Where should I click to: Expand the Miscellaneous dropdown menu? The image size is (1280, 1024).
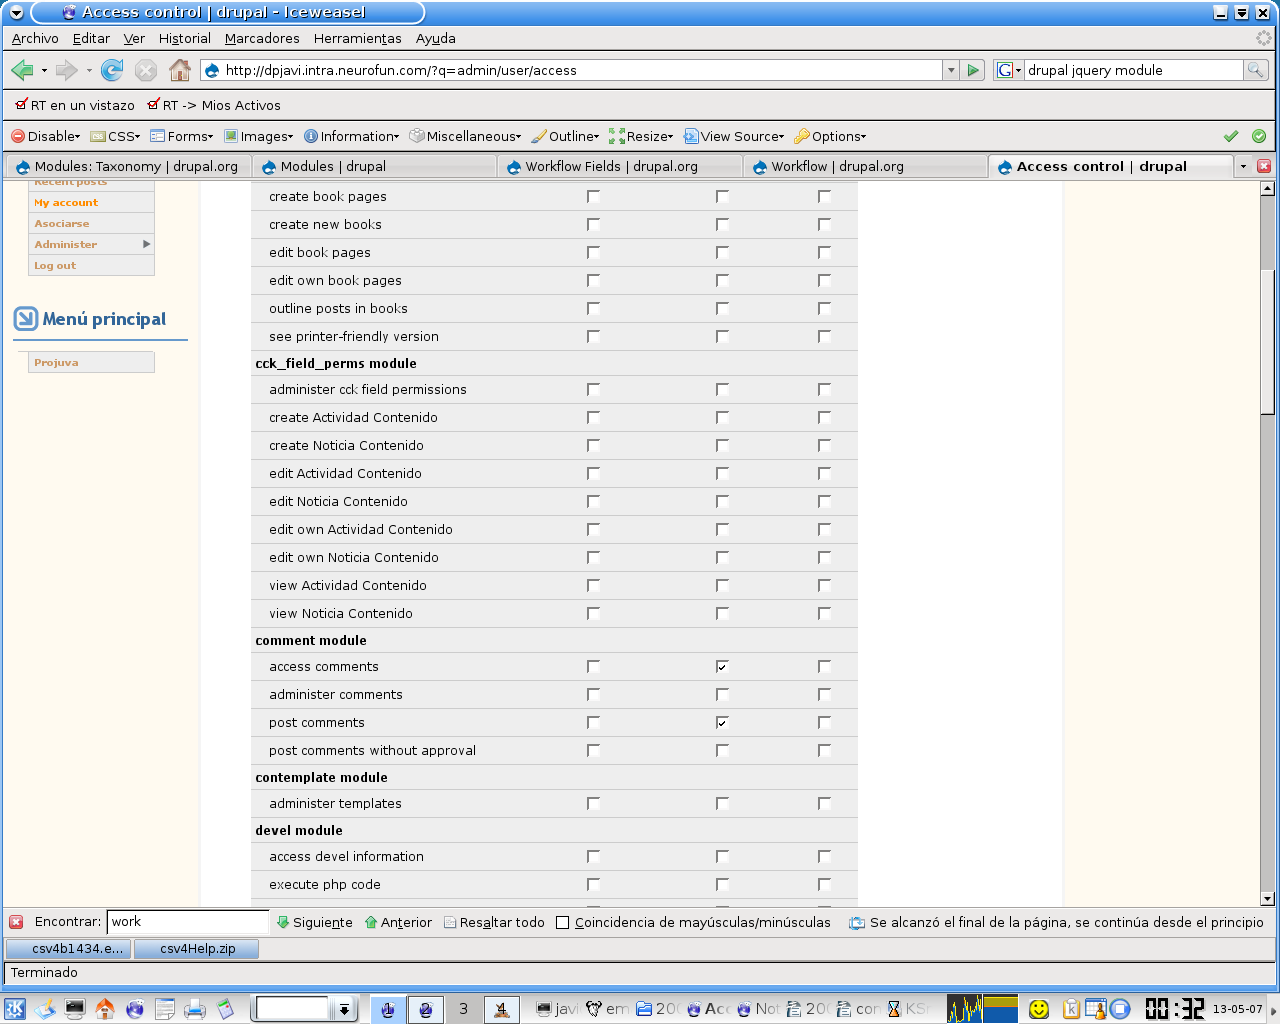click(x=466, y=136)
